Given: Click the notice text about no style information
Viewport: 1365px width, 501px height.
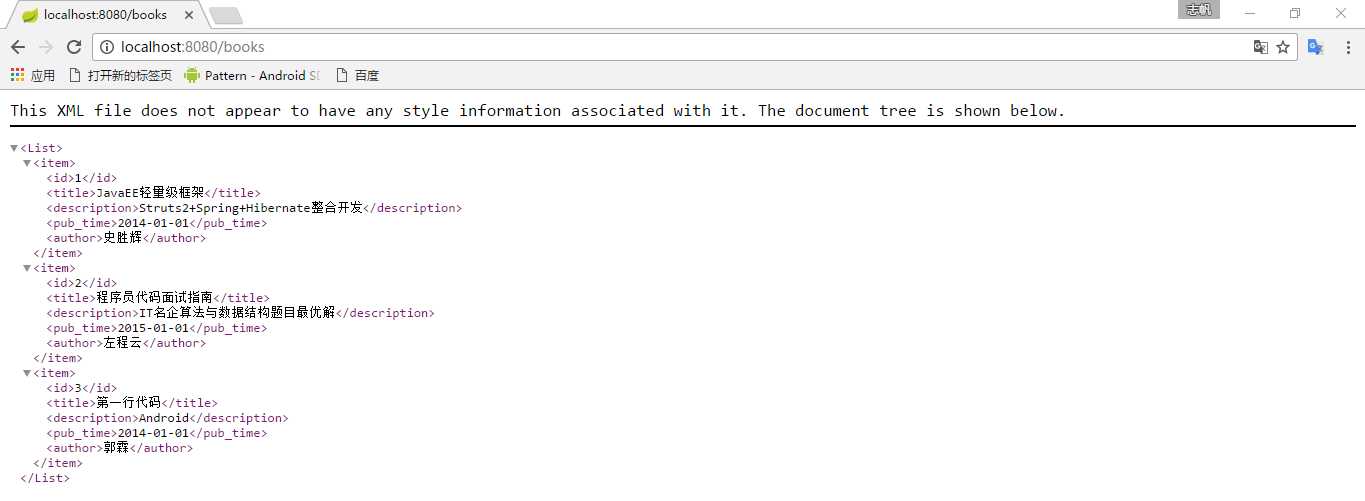Looking at the screenshot, I should [538, 111].
